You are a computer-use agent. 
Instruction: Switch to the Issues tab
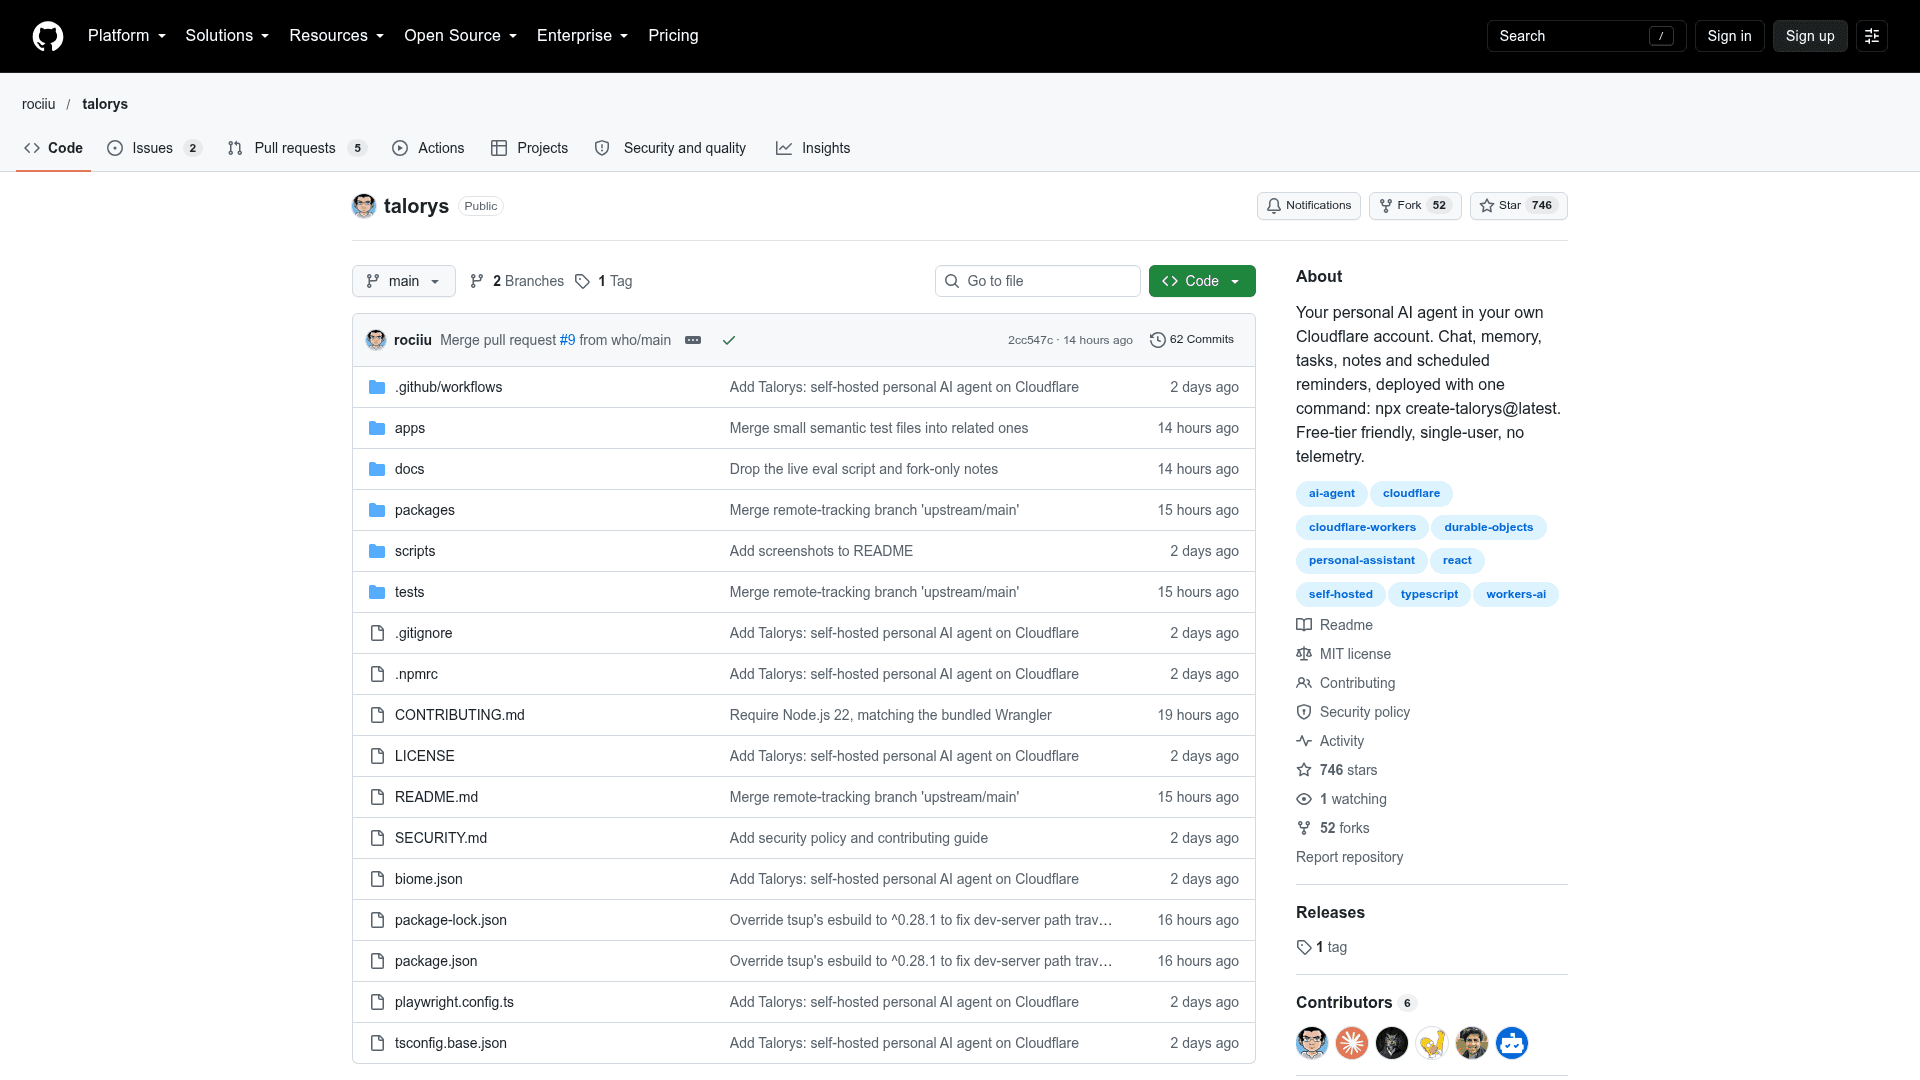(x=154, y=148)
